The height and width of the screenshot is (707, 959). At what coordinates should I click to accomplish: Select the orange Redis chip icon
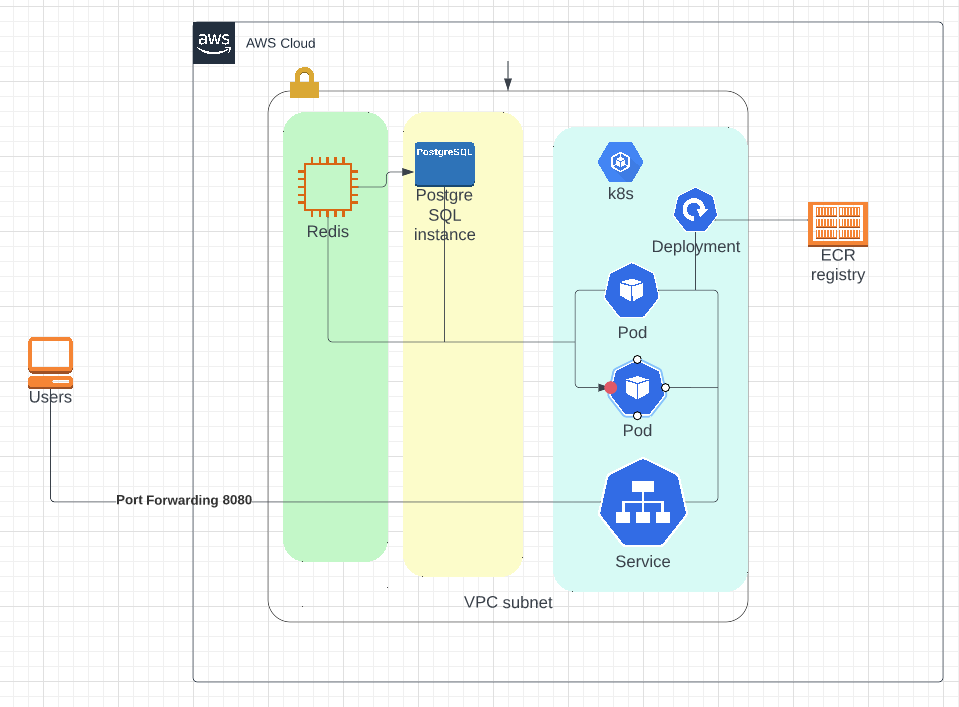328,187
